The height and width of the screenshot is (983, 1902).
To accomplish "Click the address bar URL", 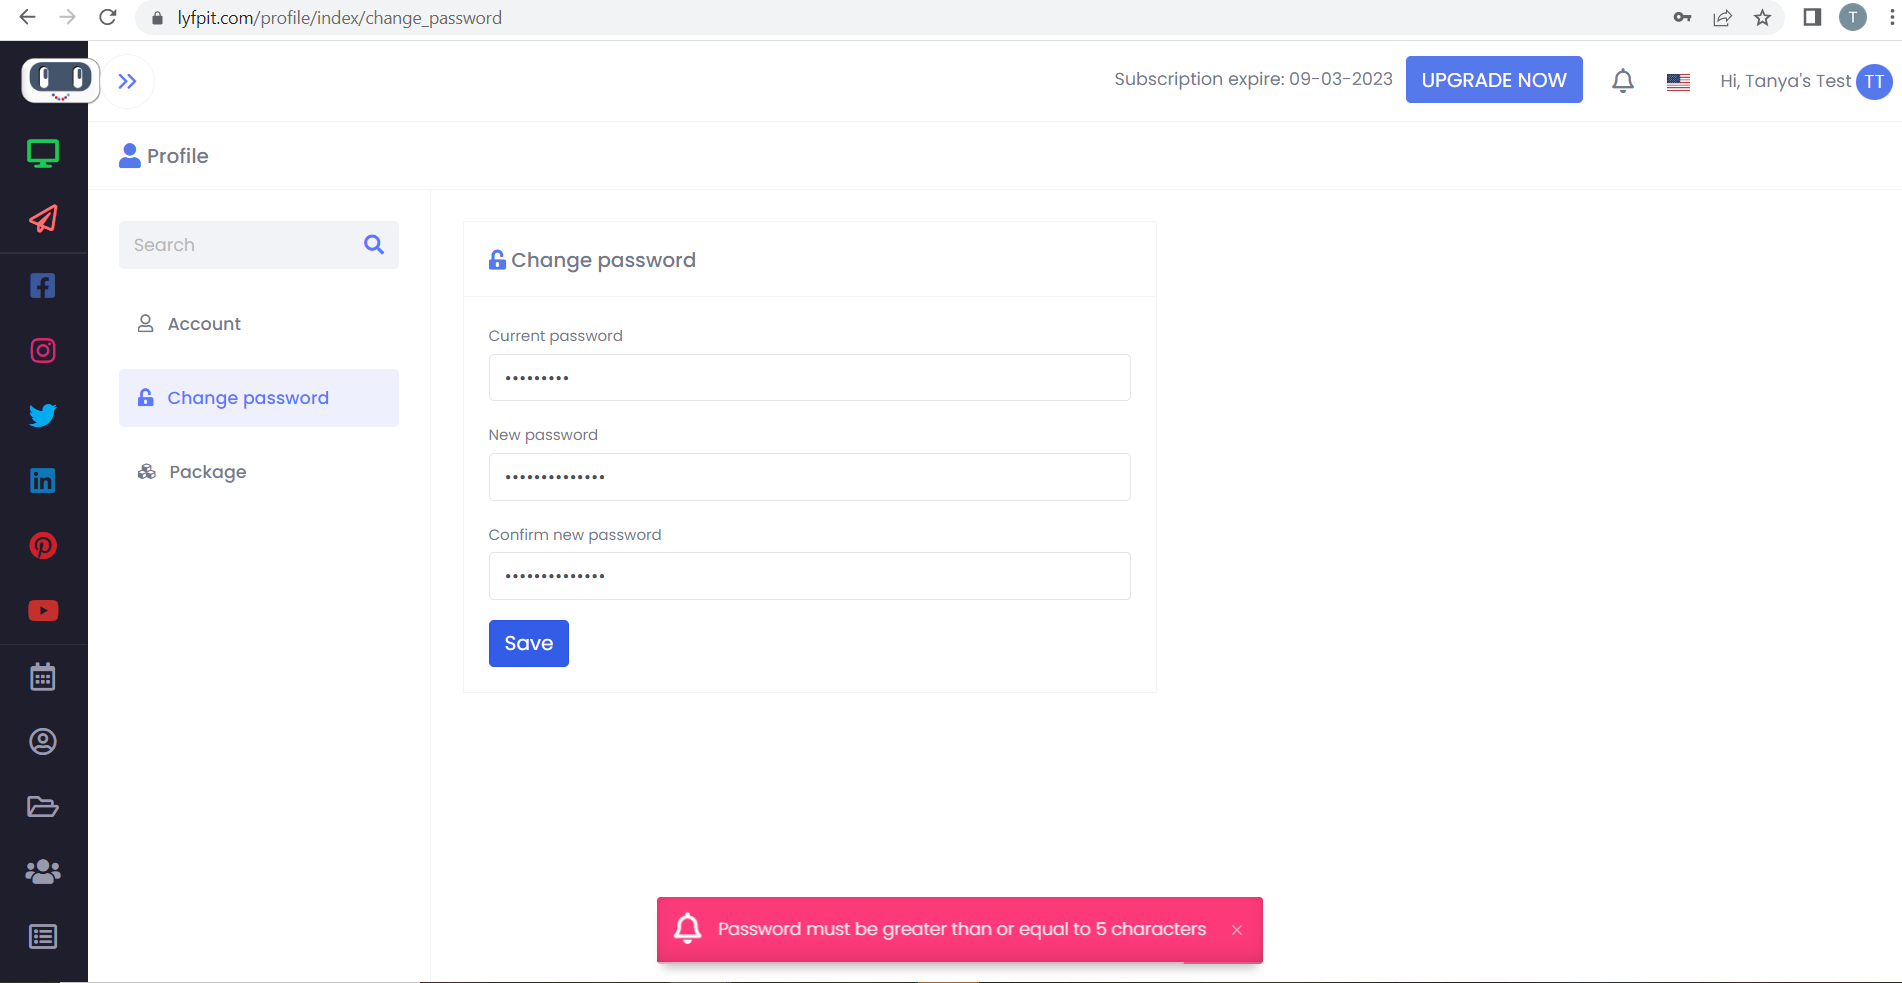I will point(340,18).
